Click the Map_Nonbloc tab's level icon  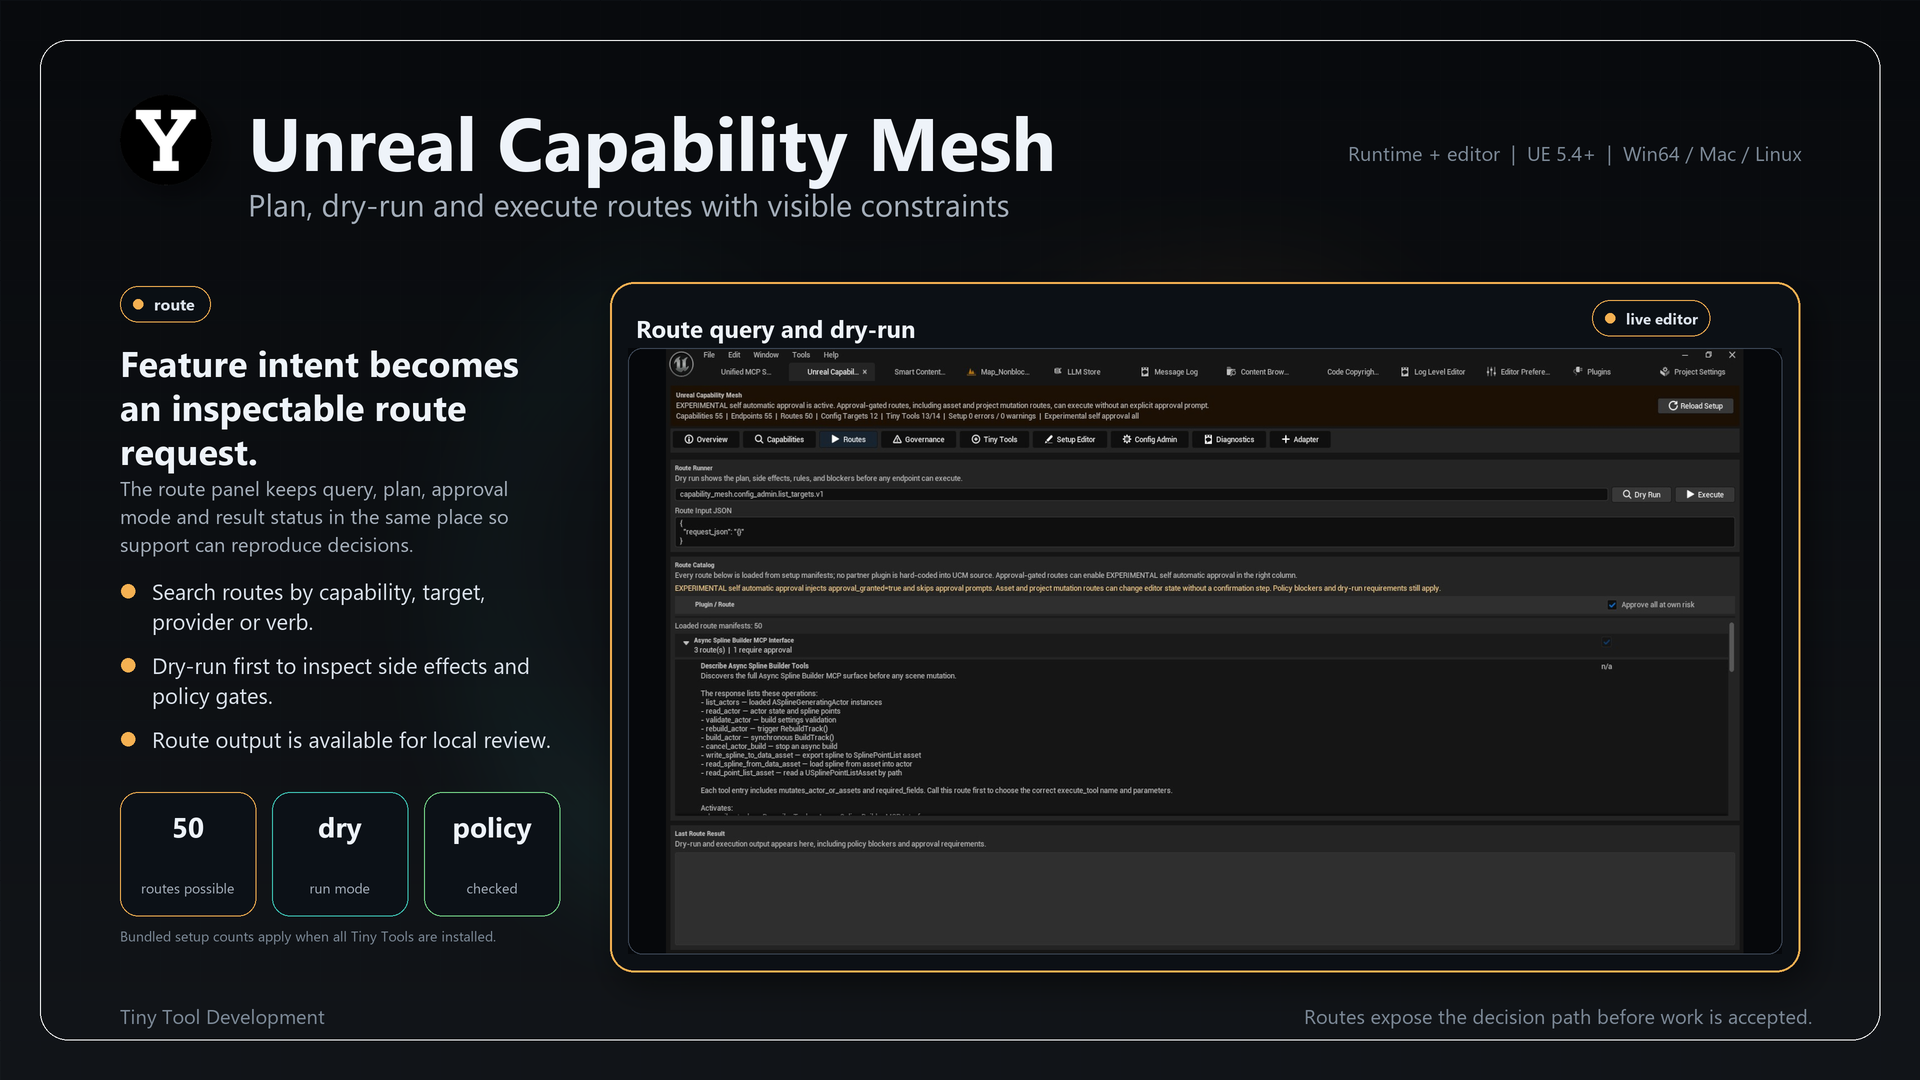point(971,372)
